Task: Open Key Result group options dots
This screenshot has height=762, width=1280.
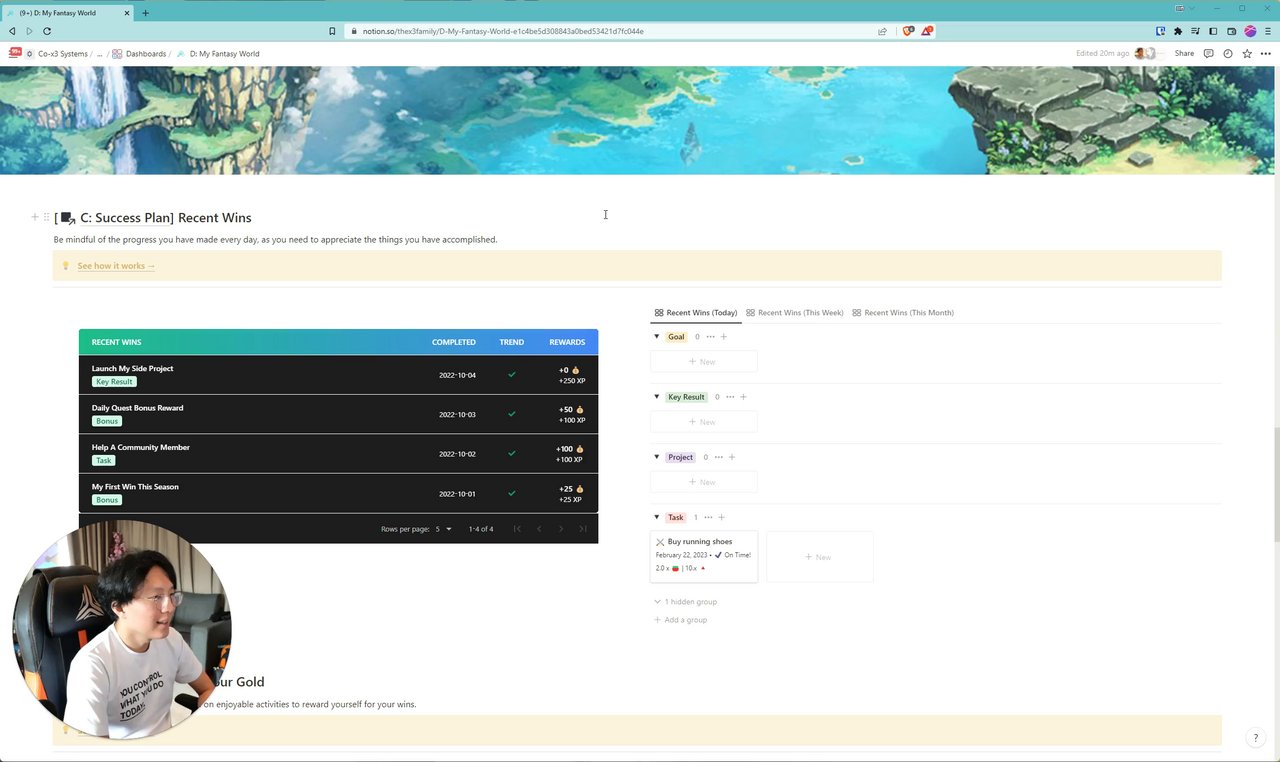Action: point(729,397)
